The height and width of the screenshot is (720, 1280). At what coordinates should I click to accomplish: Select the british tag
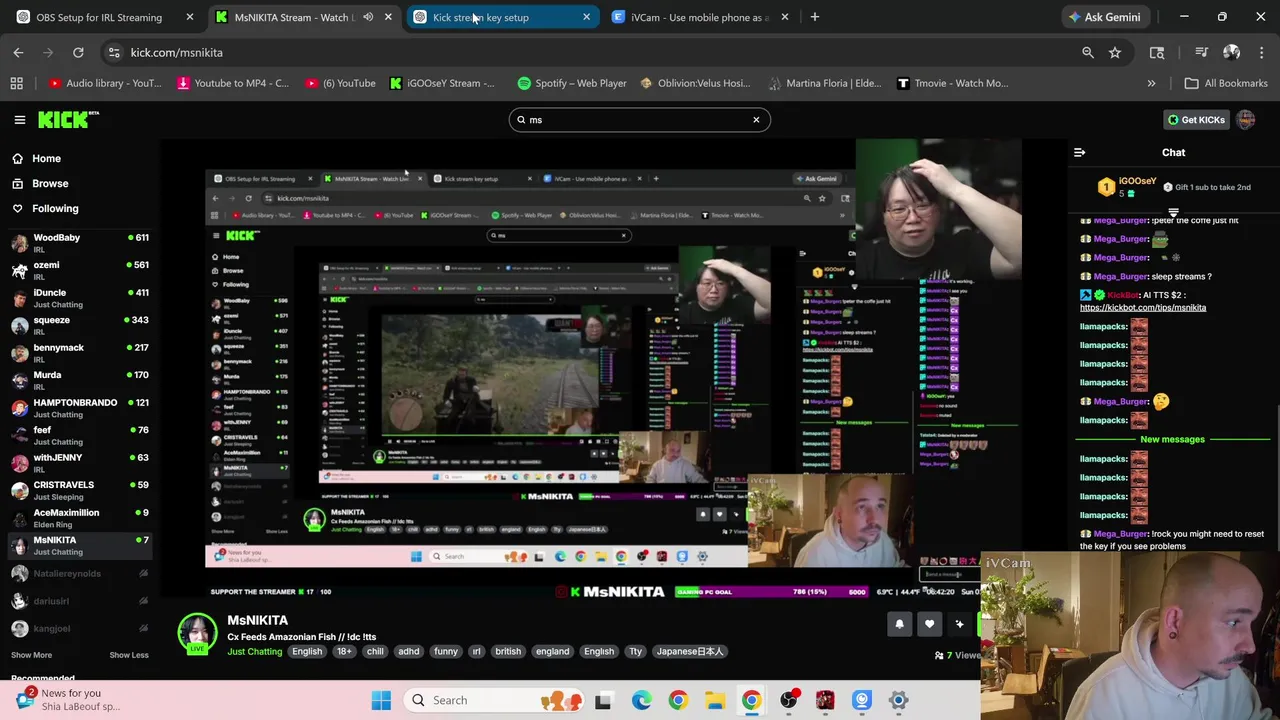pyautogui.click(x=508, y=652)
